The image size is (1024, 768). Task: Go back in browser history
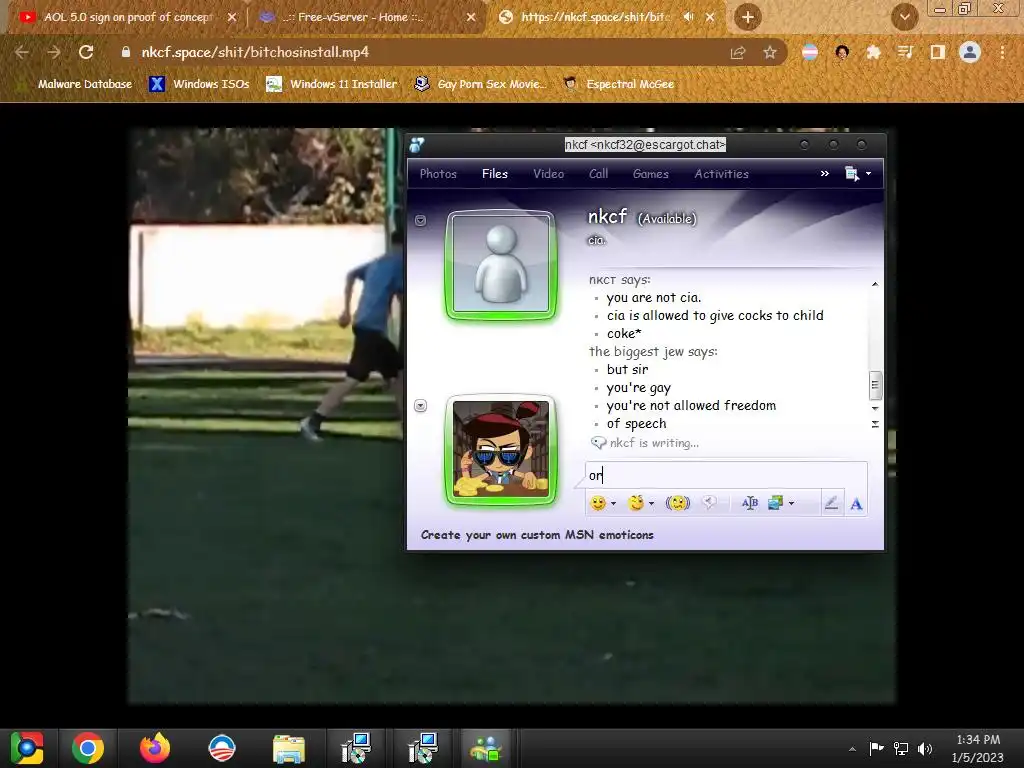click(22, 52)
